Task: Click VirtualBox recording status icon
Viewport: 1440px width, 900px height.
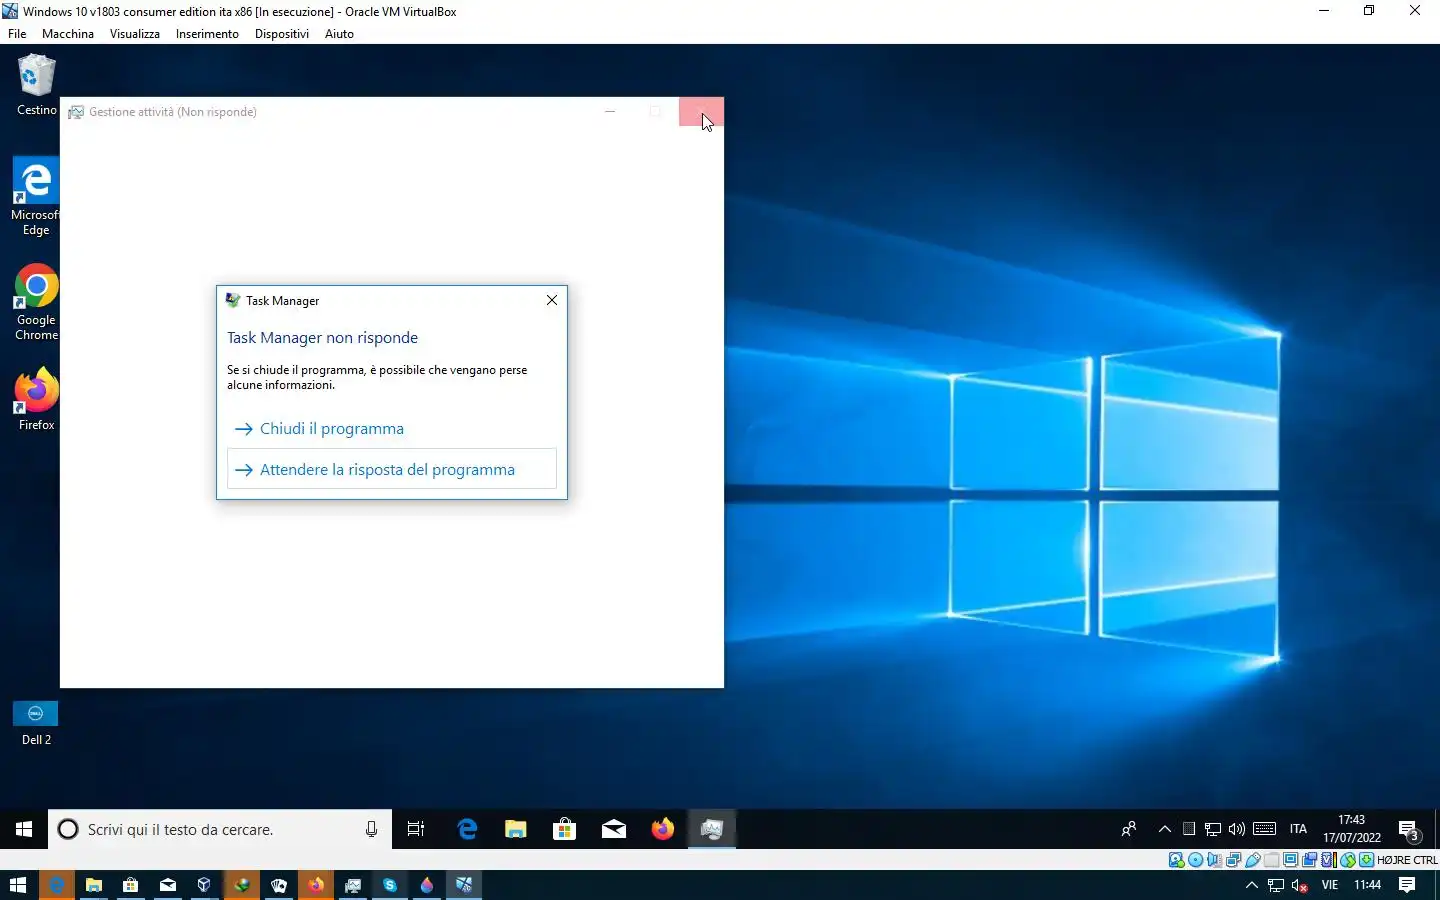Action: (1309, 860)
